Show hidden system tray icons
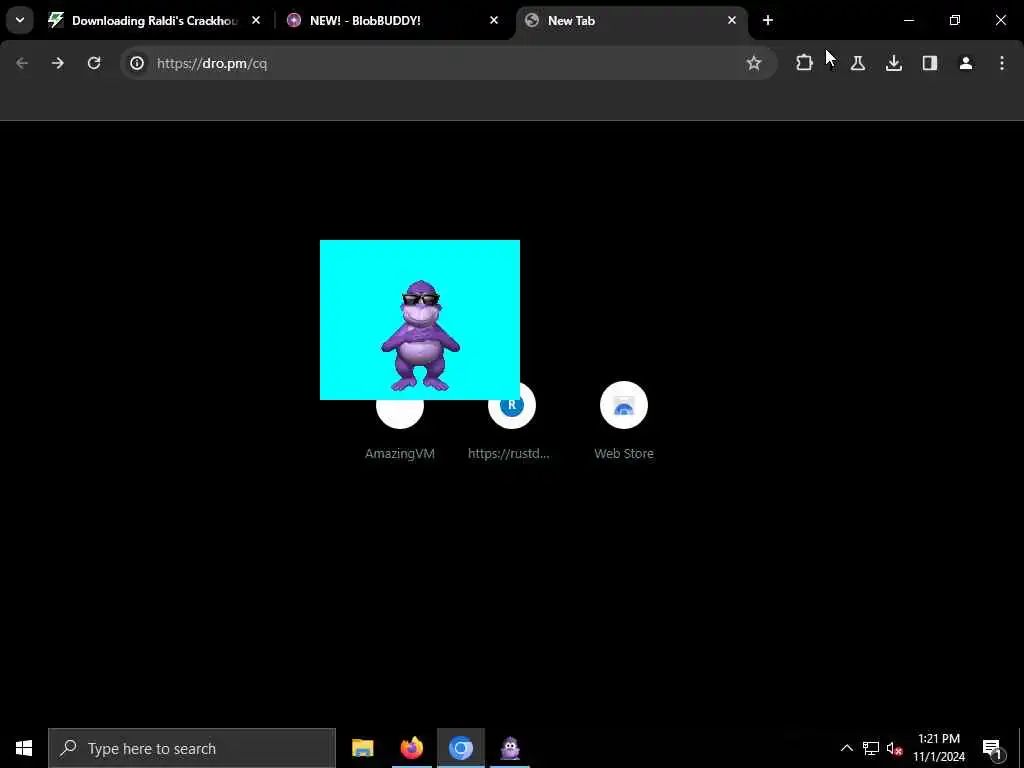Screen dimensions: 1024x768 point(846,748)
